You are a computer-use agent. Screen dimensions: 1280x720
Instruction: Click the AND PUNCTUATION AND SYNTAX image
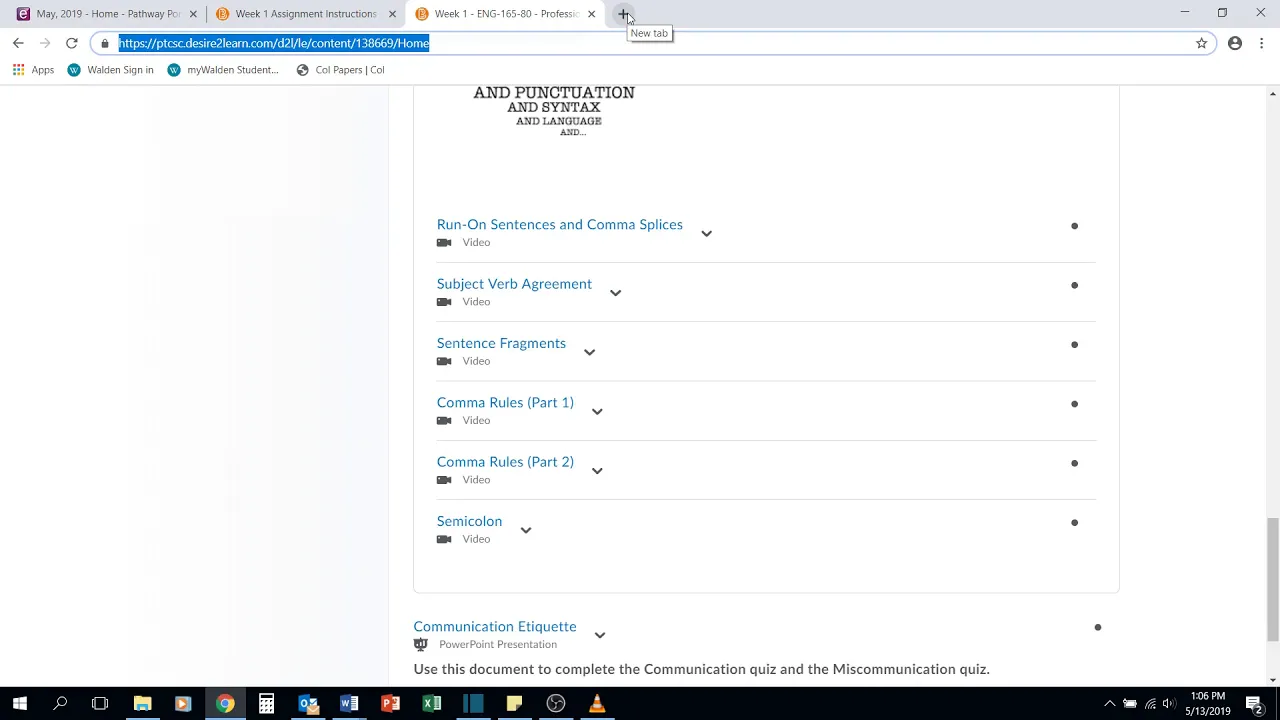click(554, 111)
